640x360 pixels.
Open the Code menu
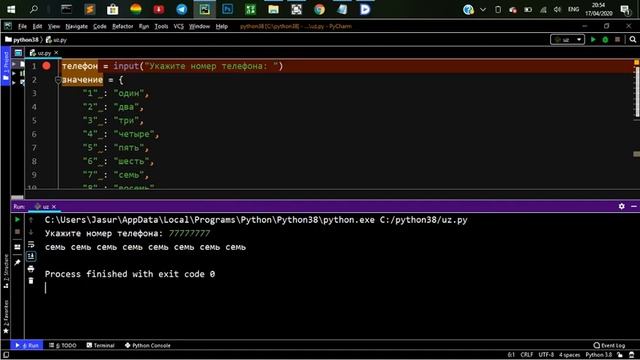(x=100, y=26)
